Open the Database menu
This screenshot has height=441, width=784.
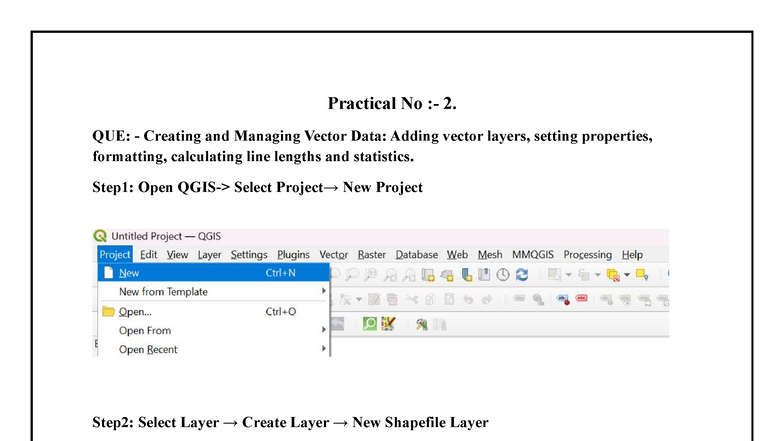click(416, 254)
